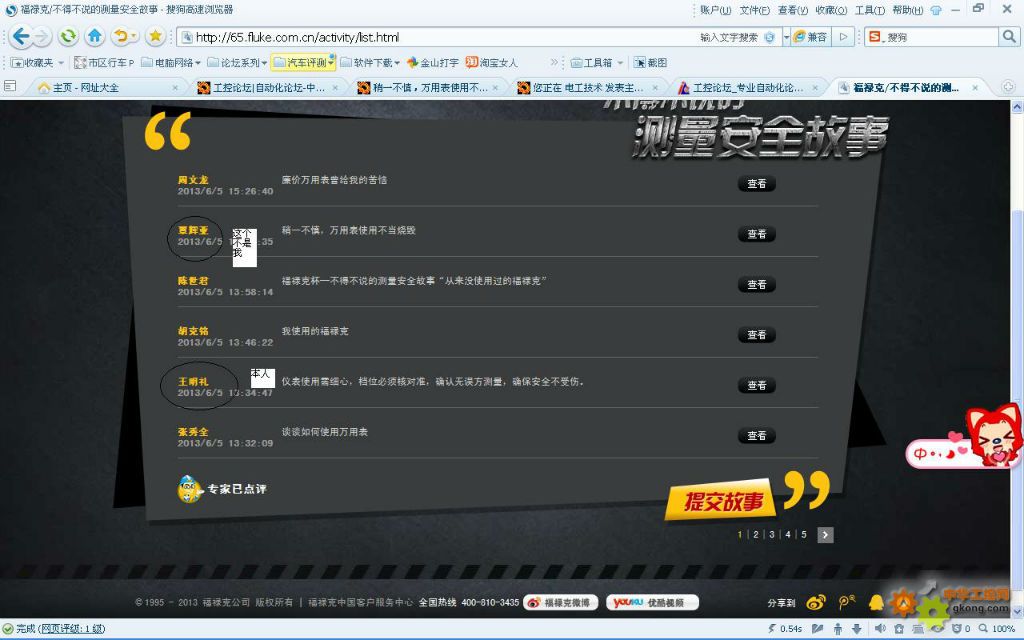Click the undo closed tab icon
Image resolution: width=1024 pixels, height=640 pixels.
(x=121, y=37)
